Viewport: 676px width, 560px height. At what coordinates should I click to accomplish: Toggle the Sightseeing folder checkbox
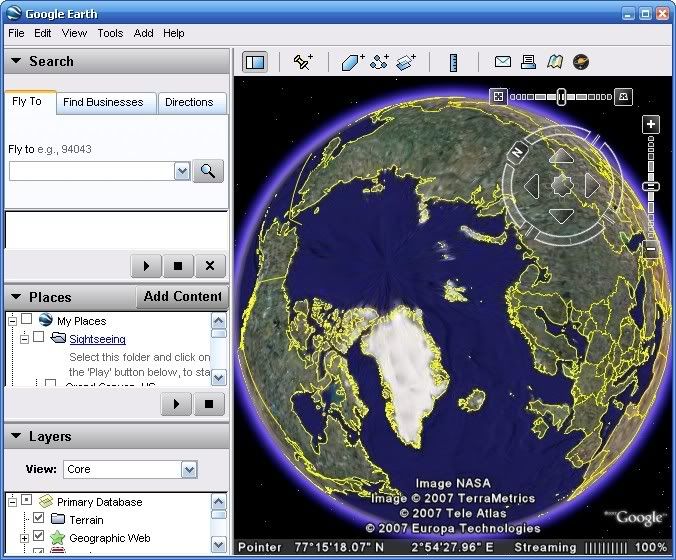point(39,337)
